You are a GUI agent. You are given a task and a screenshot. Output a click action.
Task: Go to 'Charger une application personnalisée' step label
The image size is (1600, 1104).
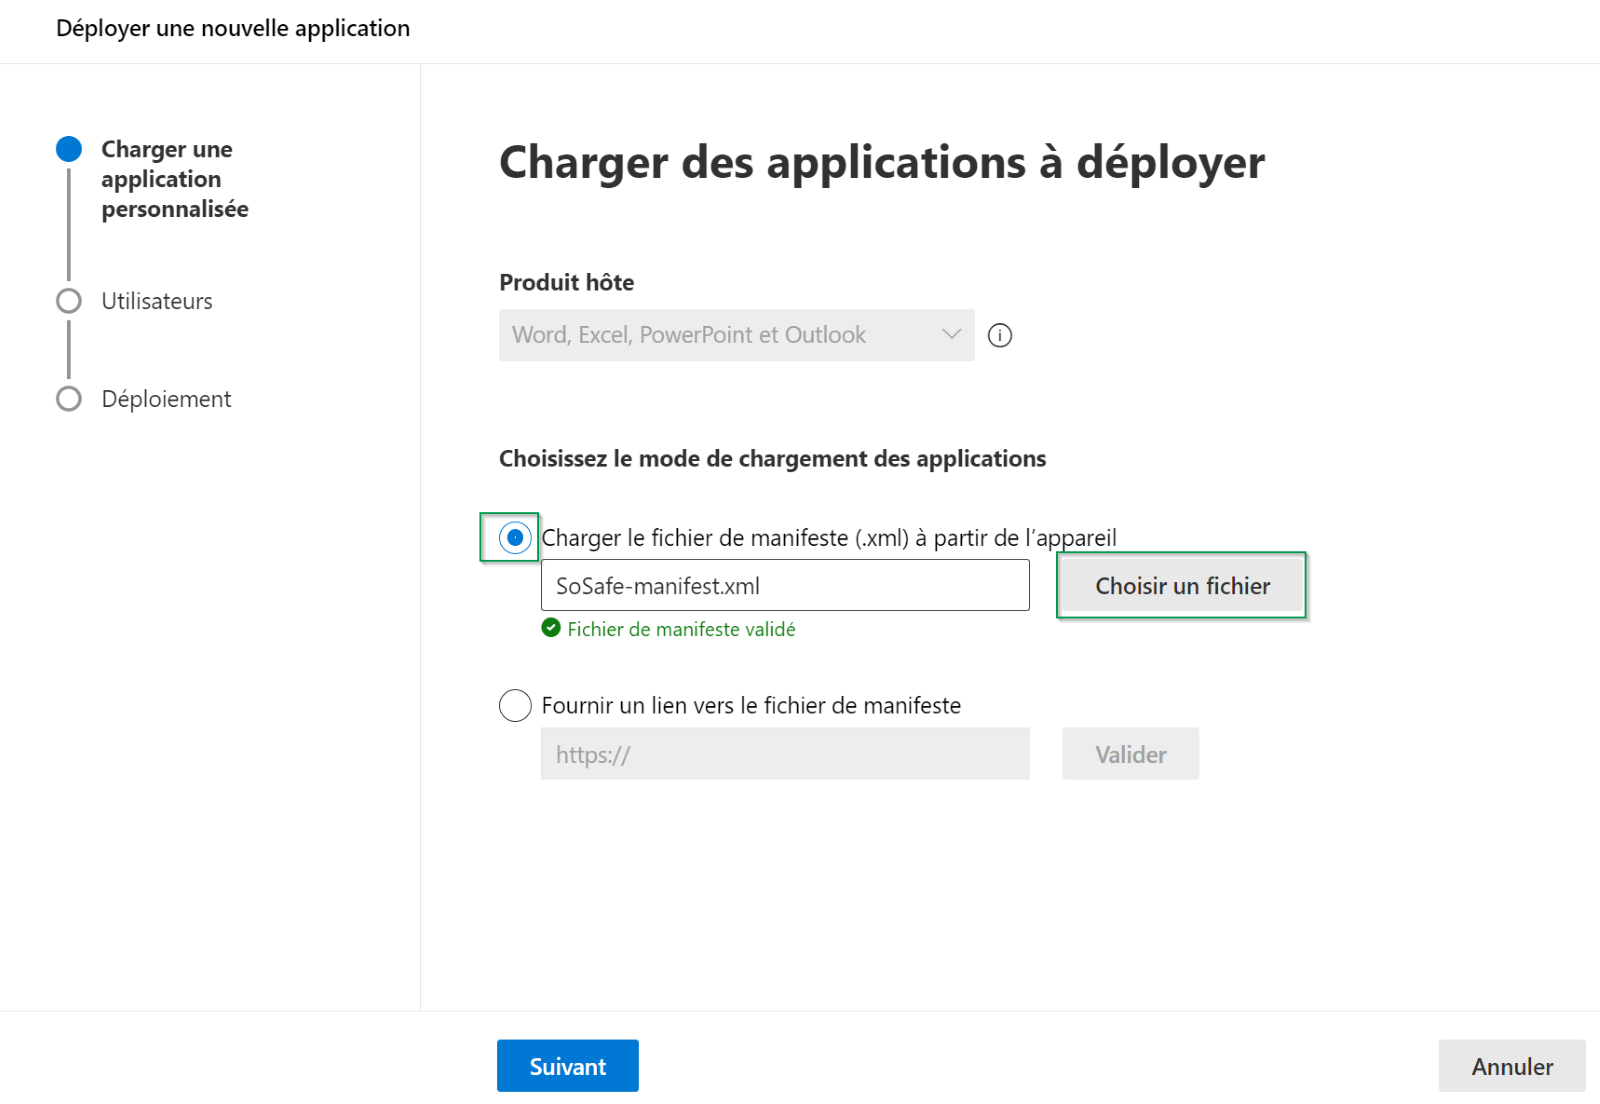coord(174,179)
